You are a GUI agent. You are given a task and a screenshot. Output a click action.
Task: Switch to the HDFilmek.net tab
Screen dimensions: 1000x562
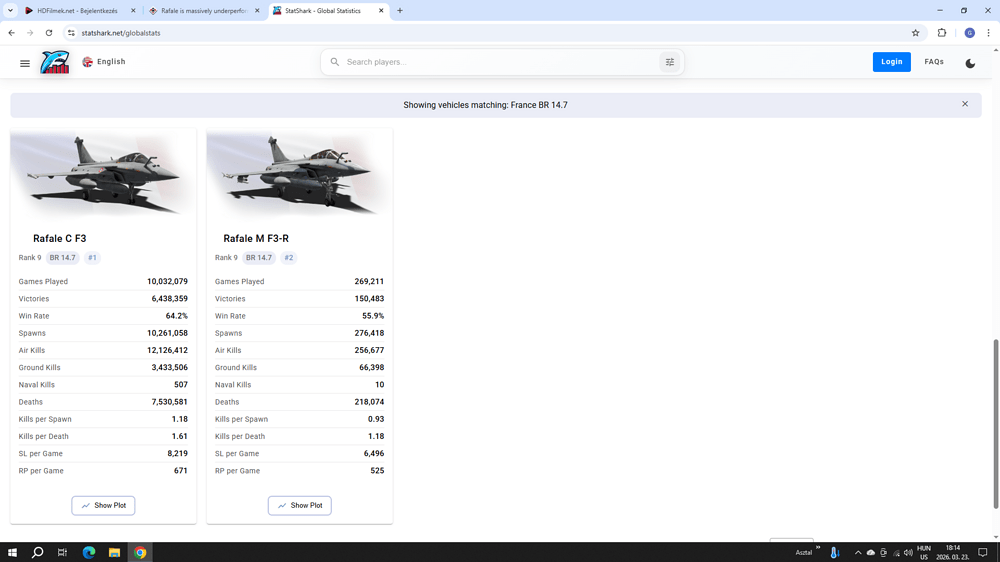(x=78, y=11)
